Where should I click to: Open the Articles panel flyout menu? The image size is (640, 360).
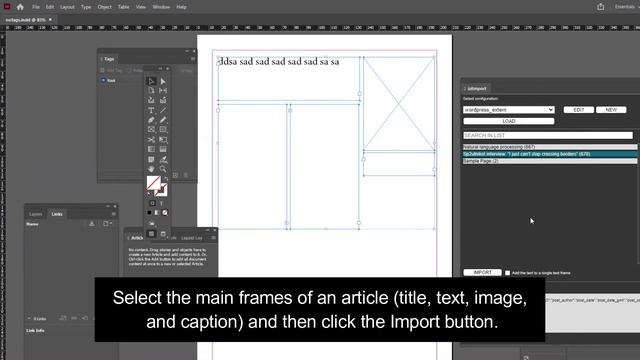[x=213, y=238]
